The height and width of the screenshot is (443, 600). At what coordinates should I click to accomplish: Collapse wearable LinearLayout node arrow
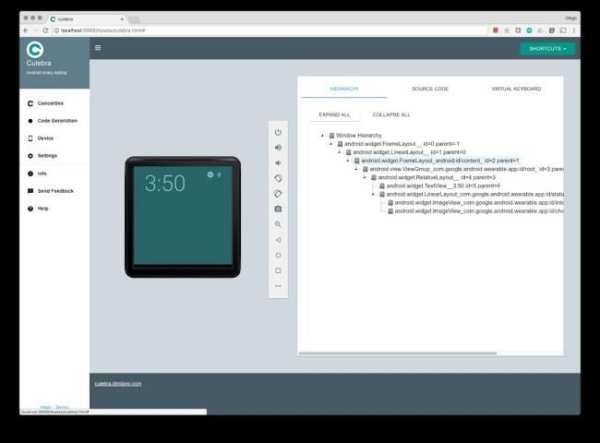tap(373, 194)
